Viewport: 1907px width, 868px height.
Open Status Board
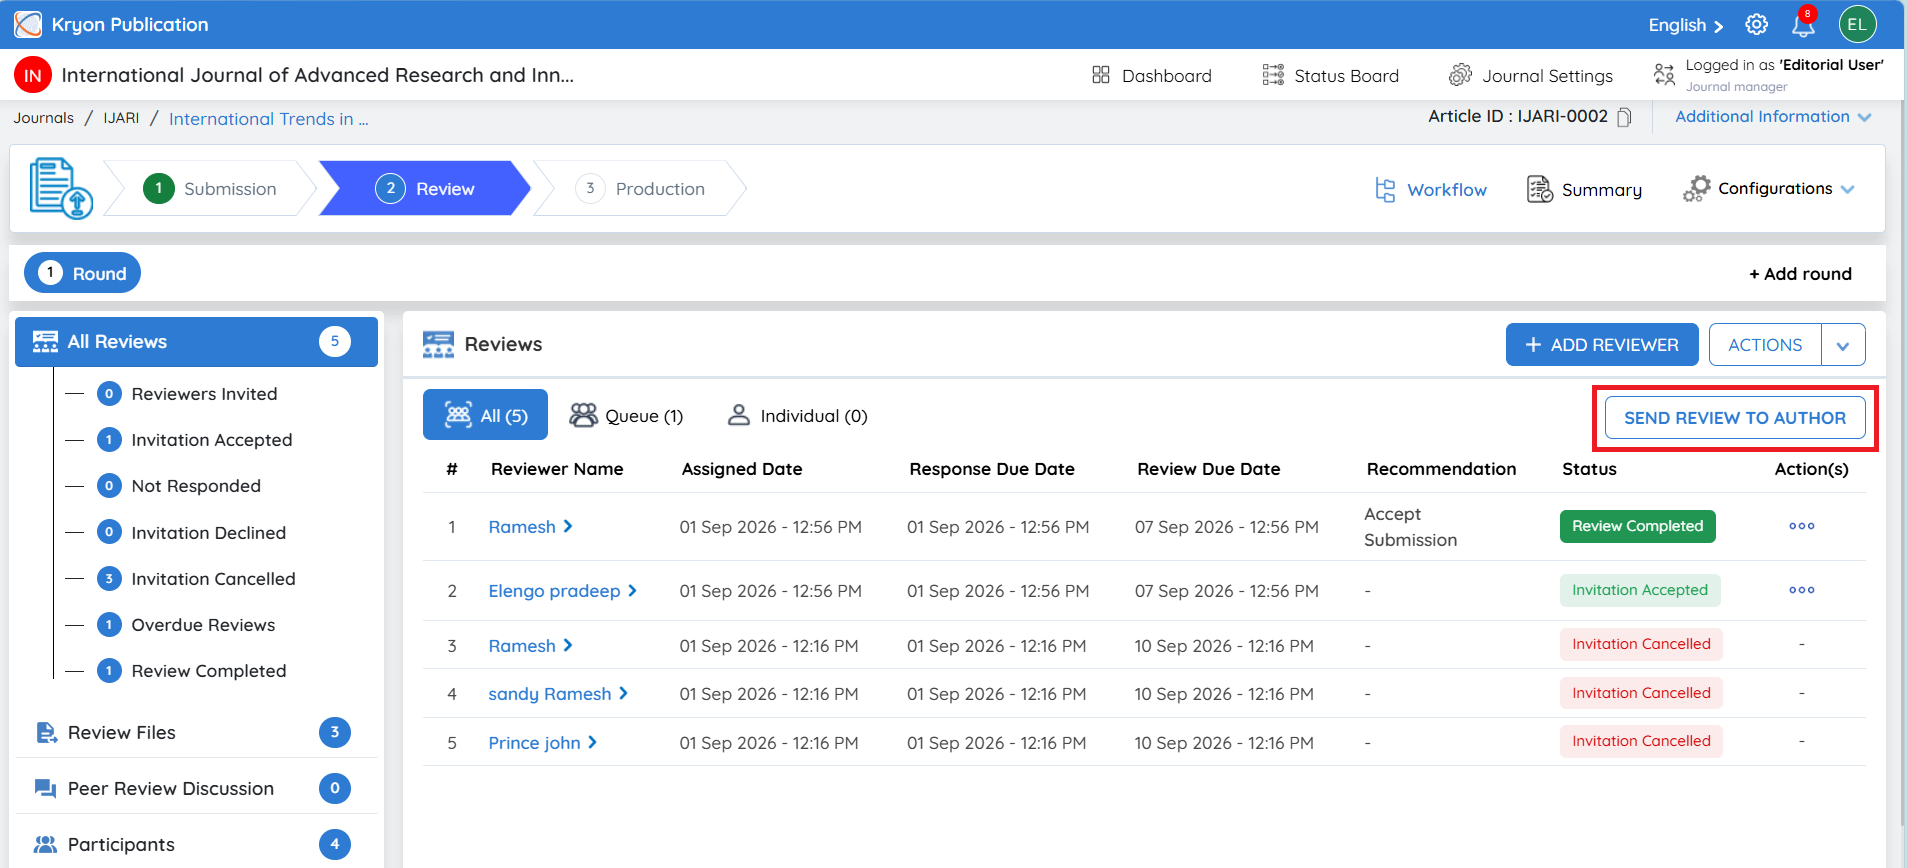1330,75
